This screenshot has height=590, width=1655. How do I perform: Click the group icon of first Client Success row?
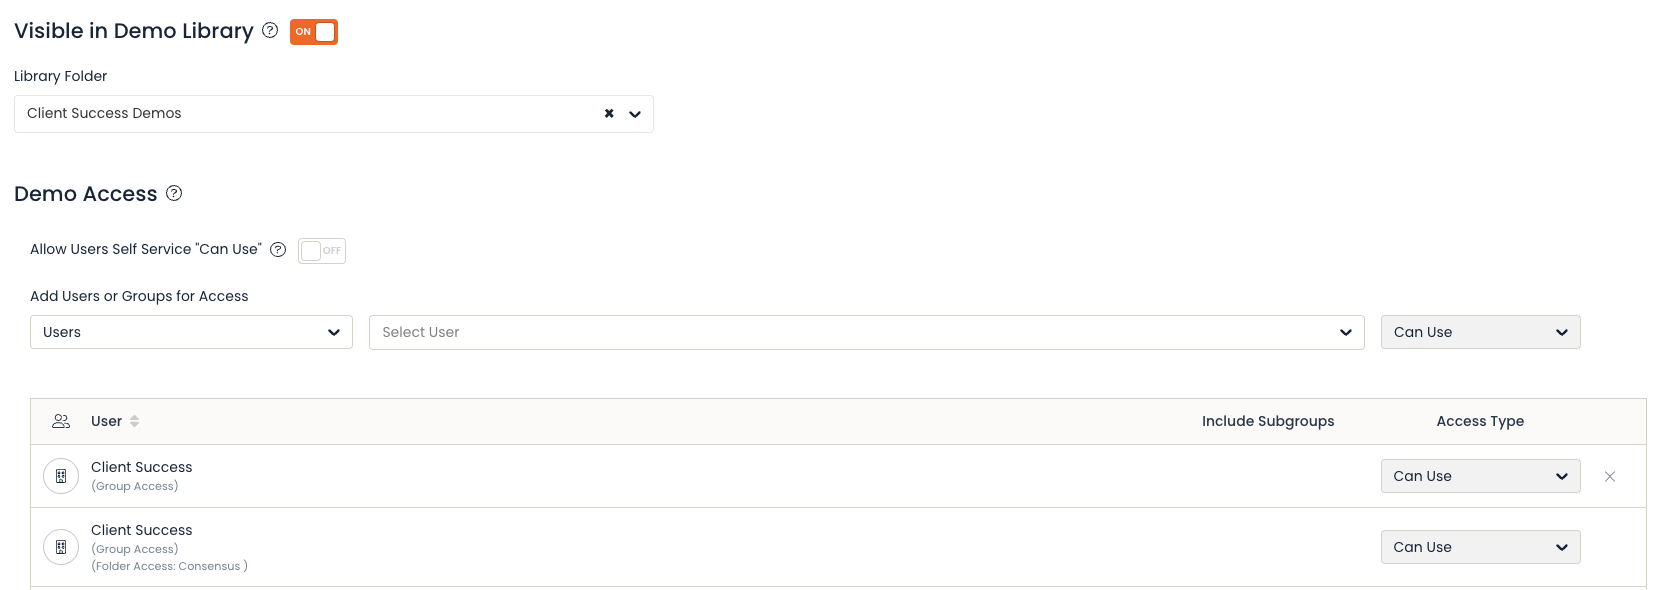click(x=61, y=476)
